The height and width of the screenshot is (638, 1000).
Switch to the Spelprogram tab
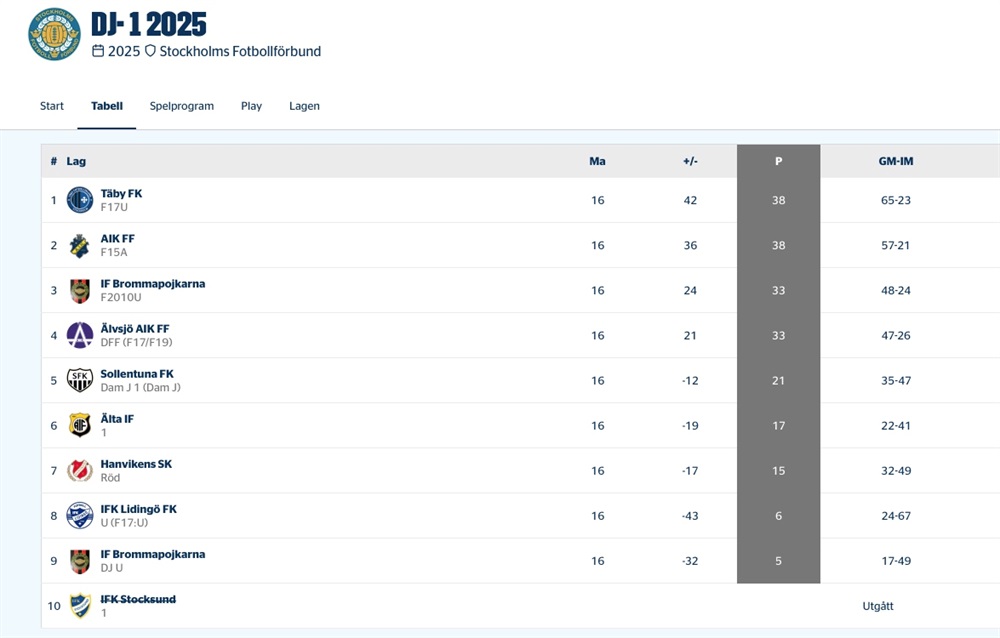pyautogui.click(x=182, y=106)
